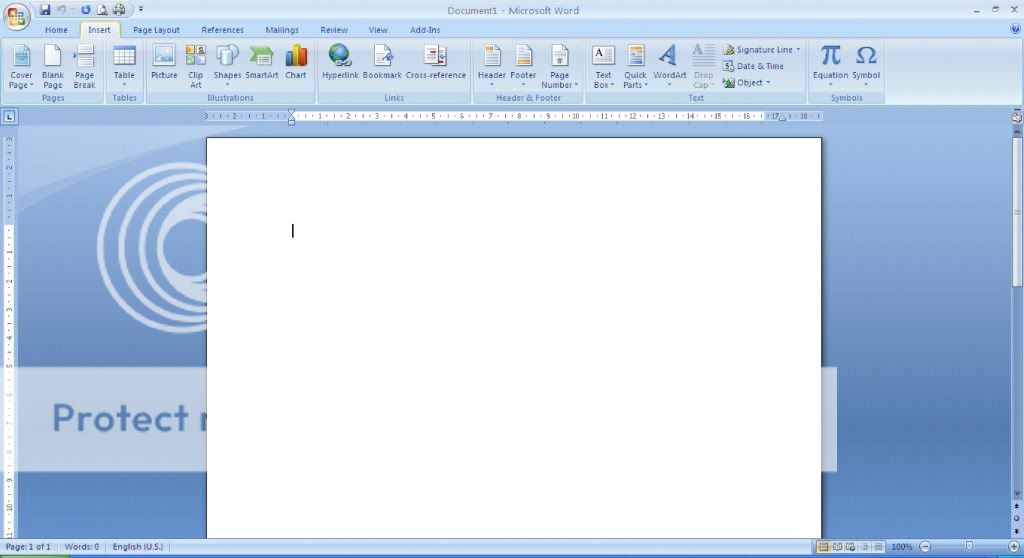This screenshot has width=1024, height=558.
Task: Click the Words: 0 status indicator
Action: point(82,547)
